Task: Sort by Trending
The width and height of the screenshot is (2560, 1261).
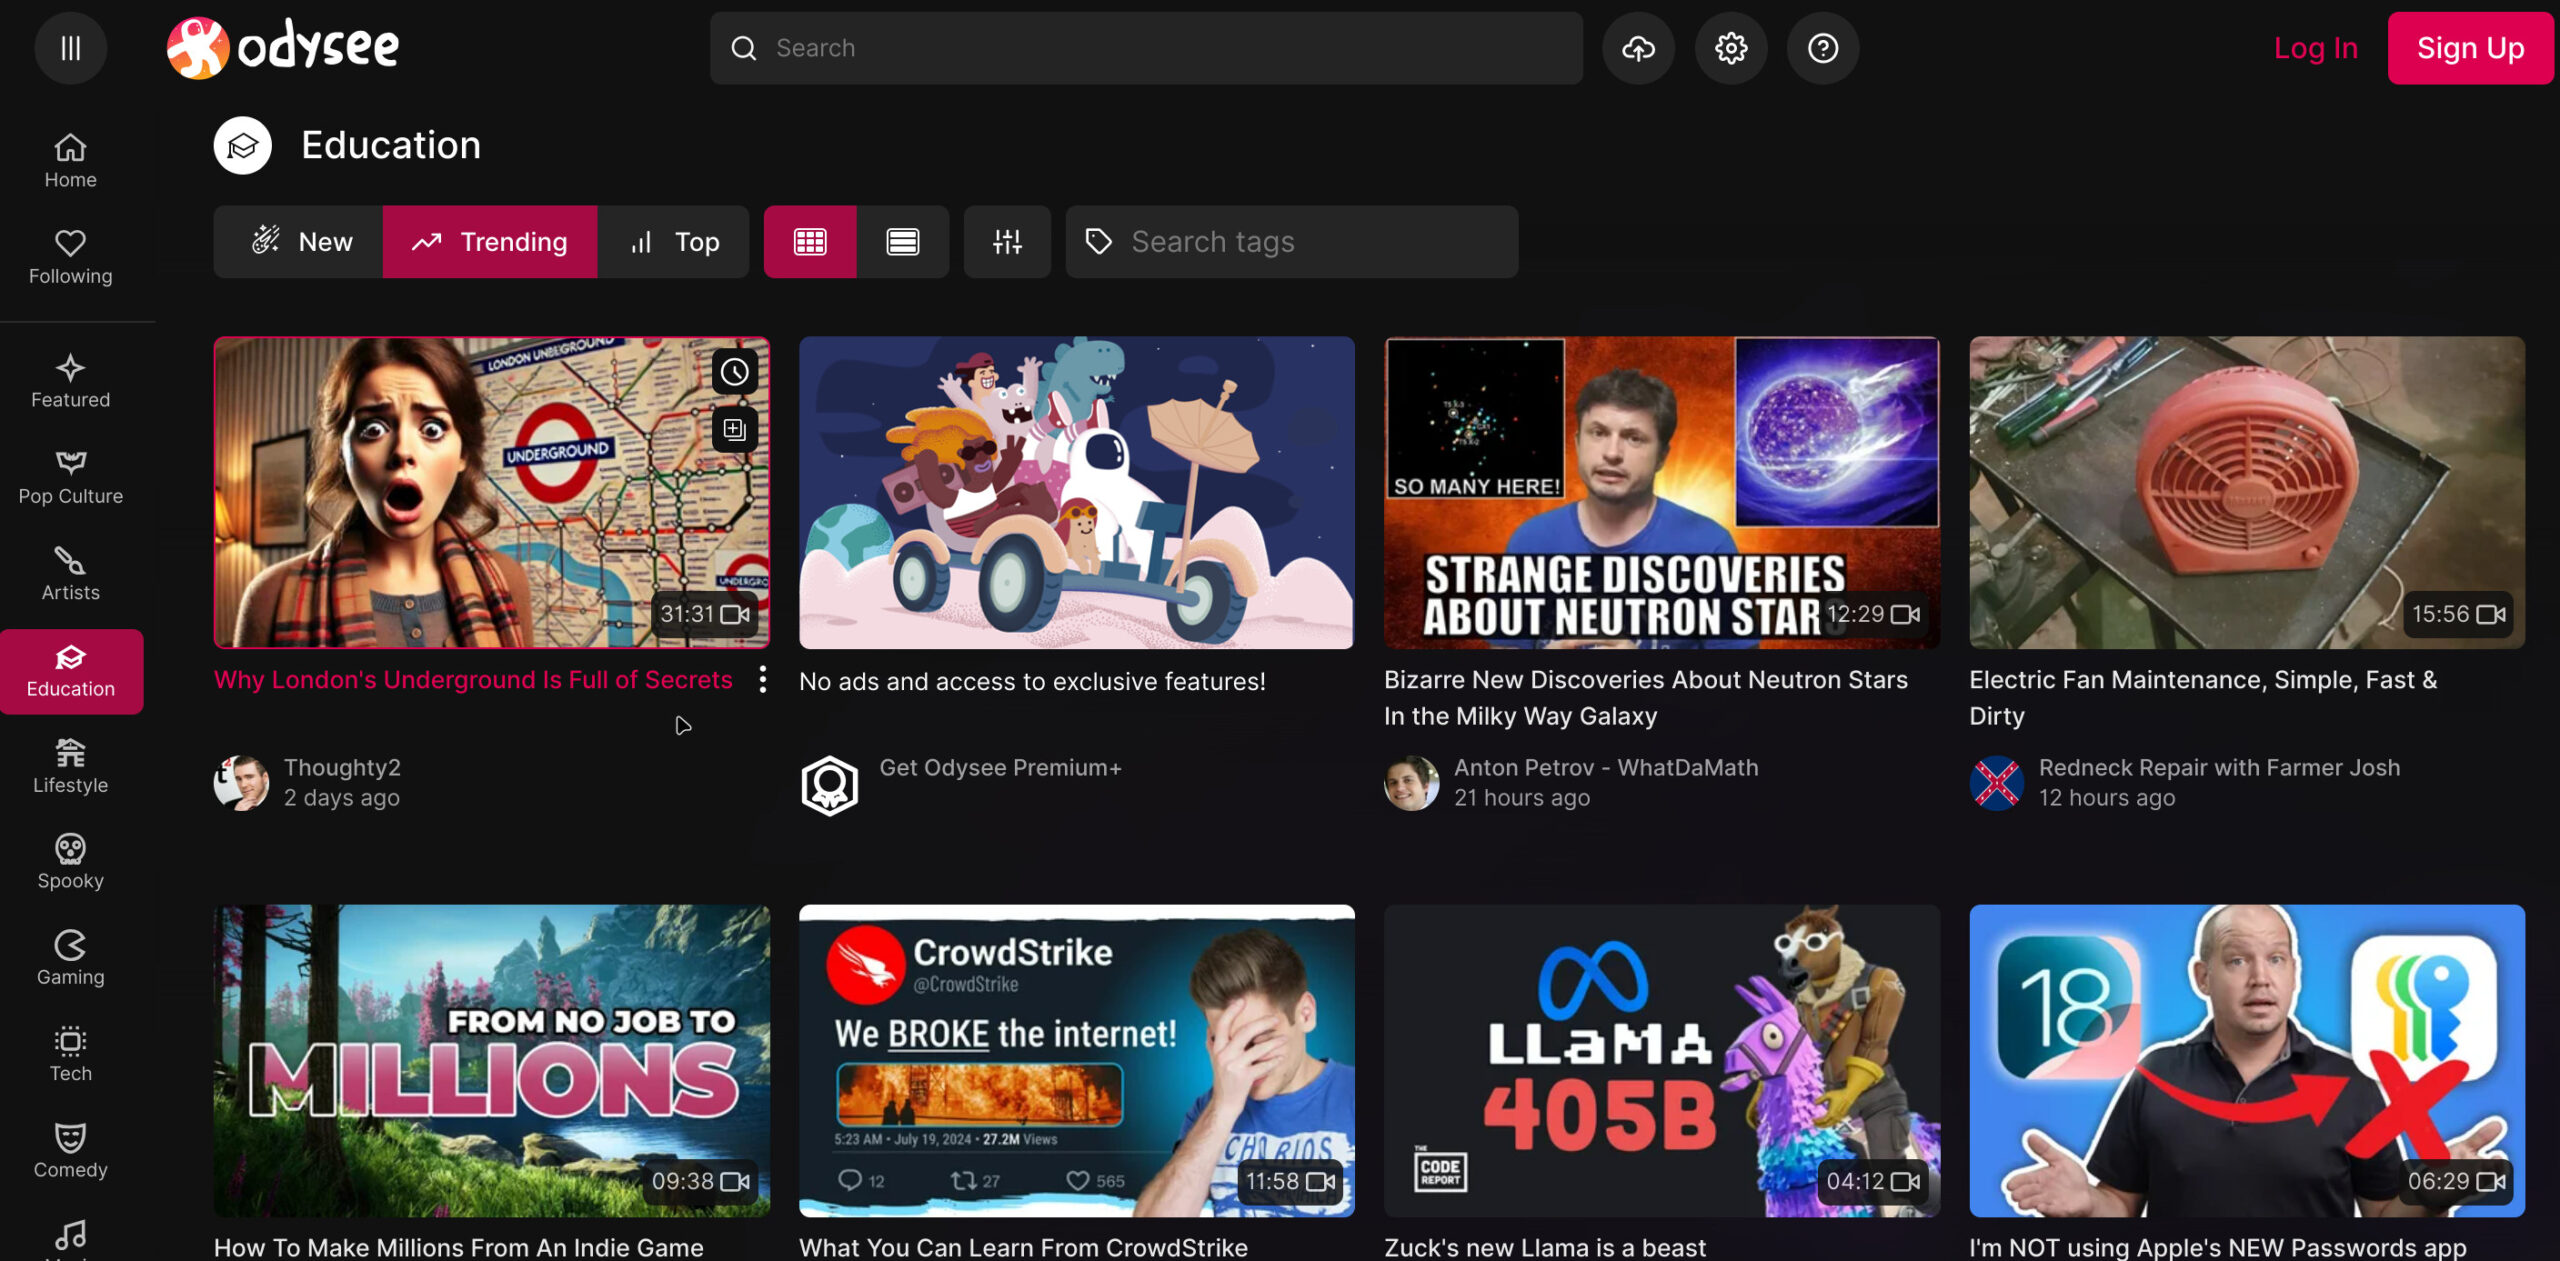Action: click(490, 242)
